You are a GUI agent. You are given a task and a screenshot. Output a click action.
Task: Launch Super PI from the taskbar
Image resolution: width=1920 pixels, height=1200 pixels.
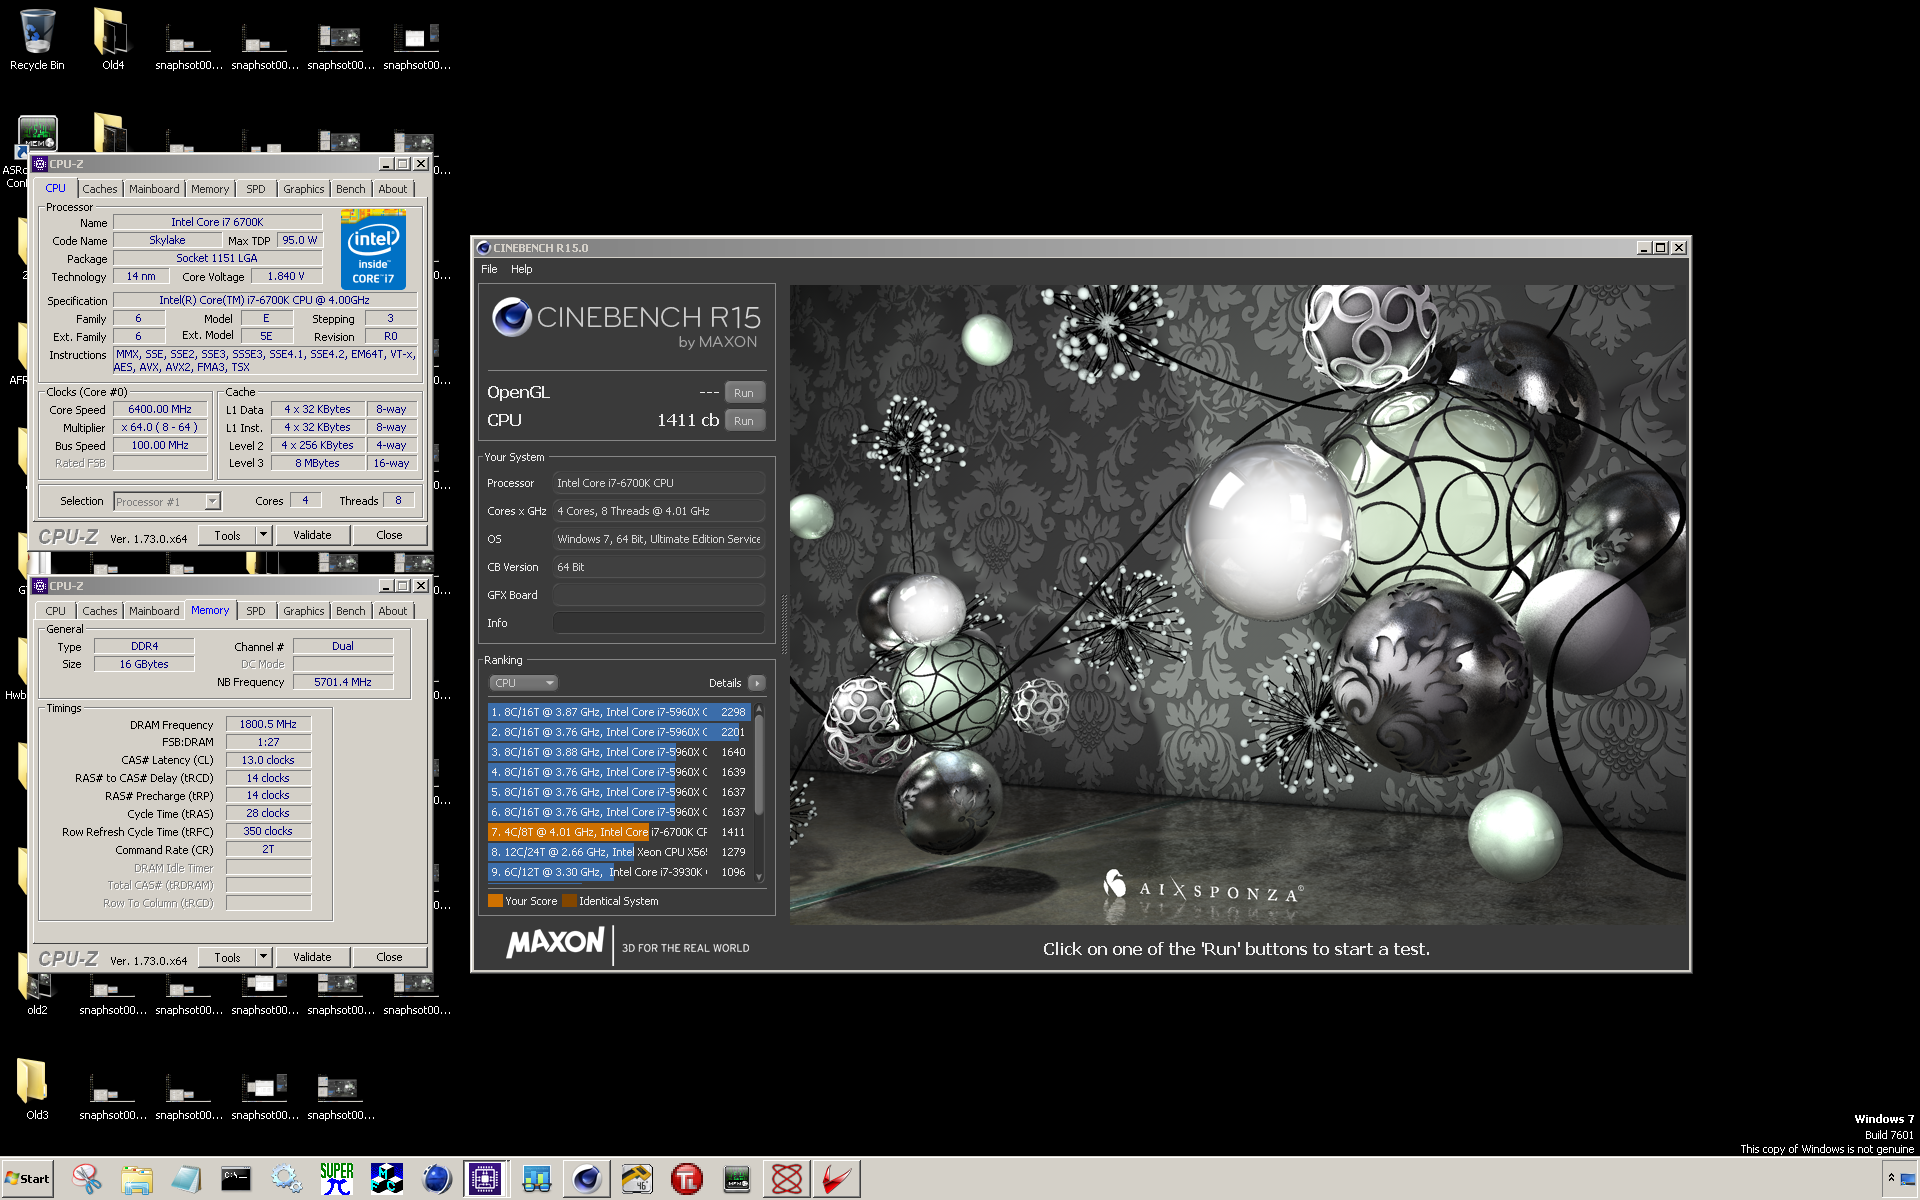337,1179
